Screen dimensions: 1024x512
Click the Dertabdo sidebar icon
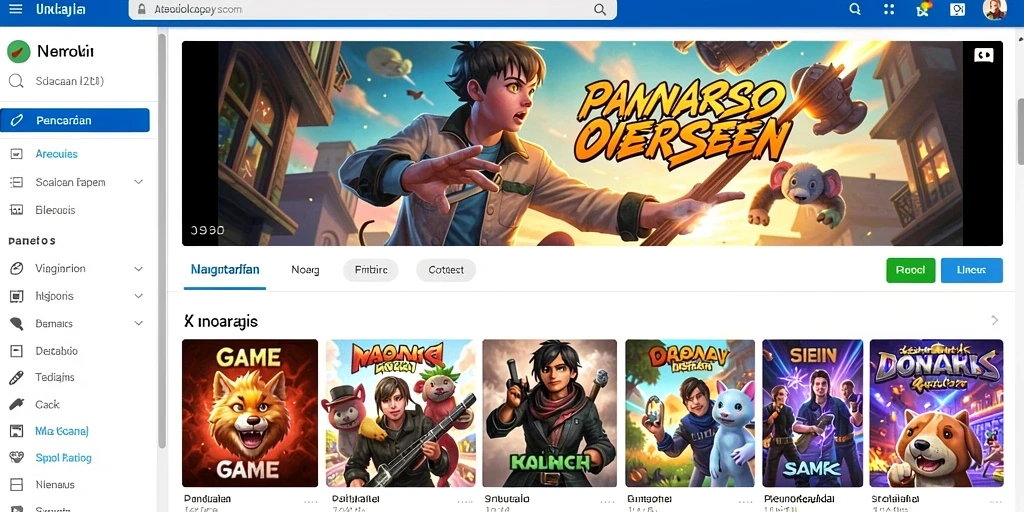click(16, 351)
